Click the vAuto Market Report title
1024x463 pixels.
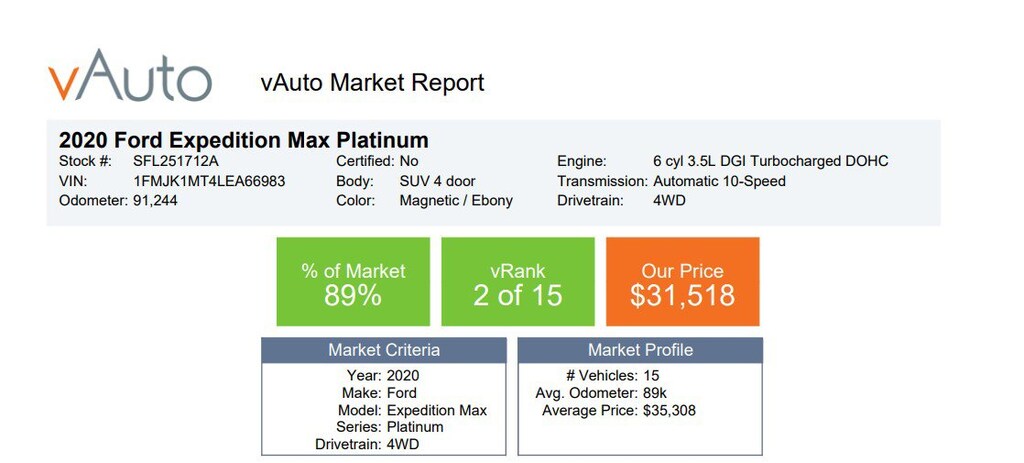(x=372, y=82)
